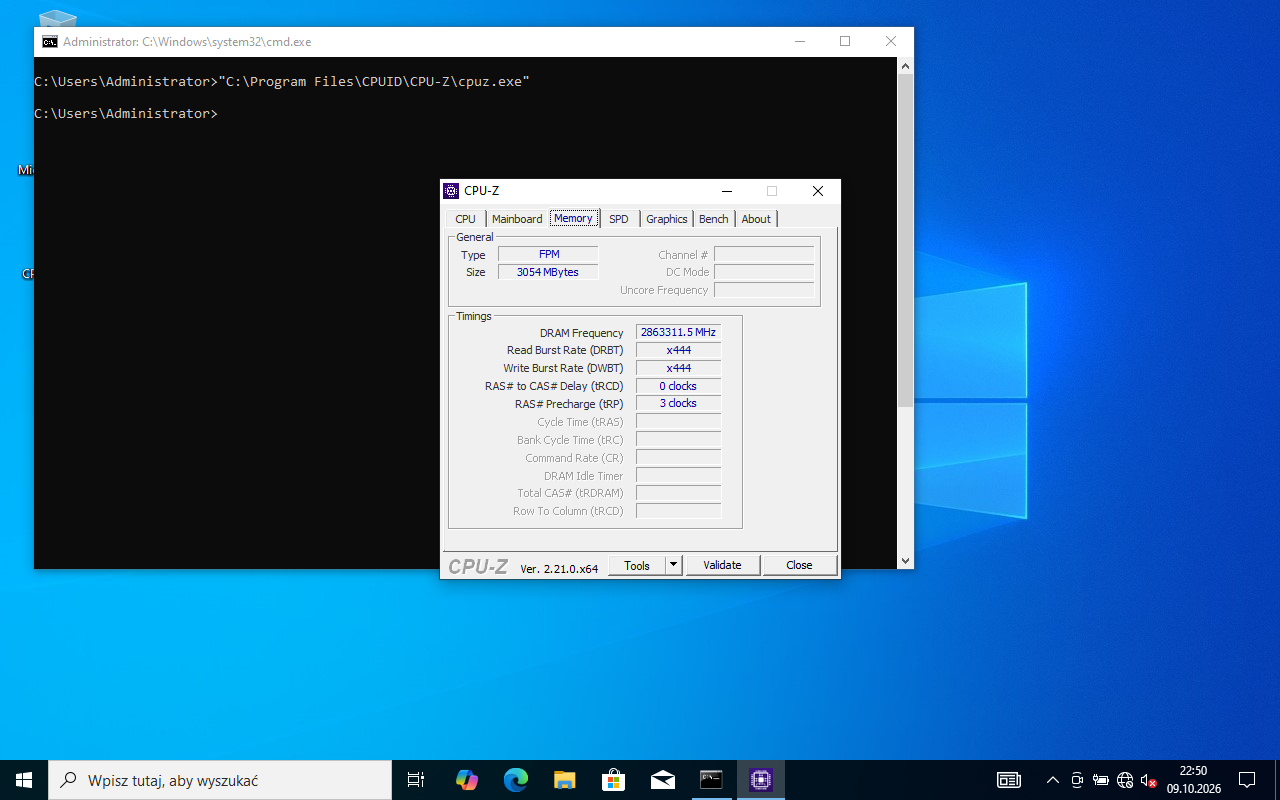Open the clock and date flyout

point(1193,780)
